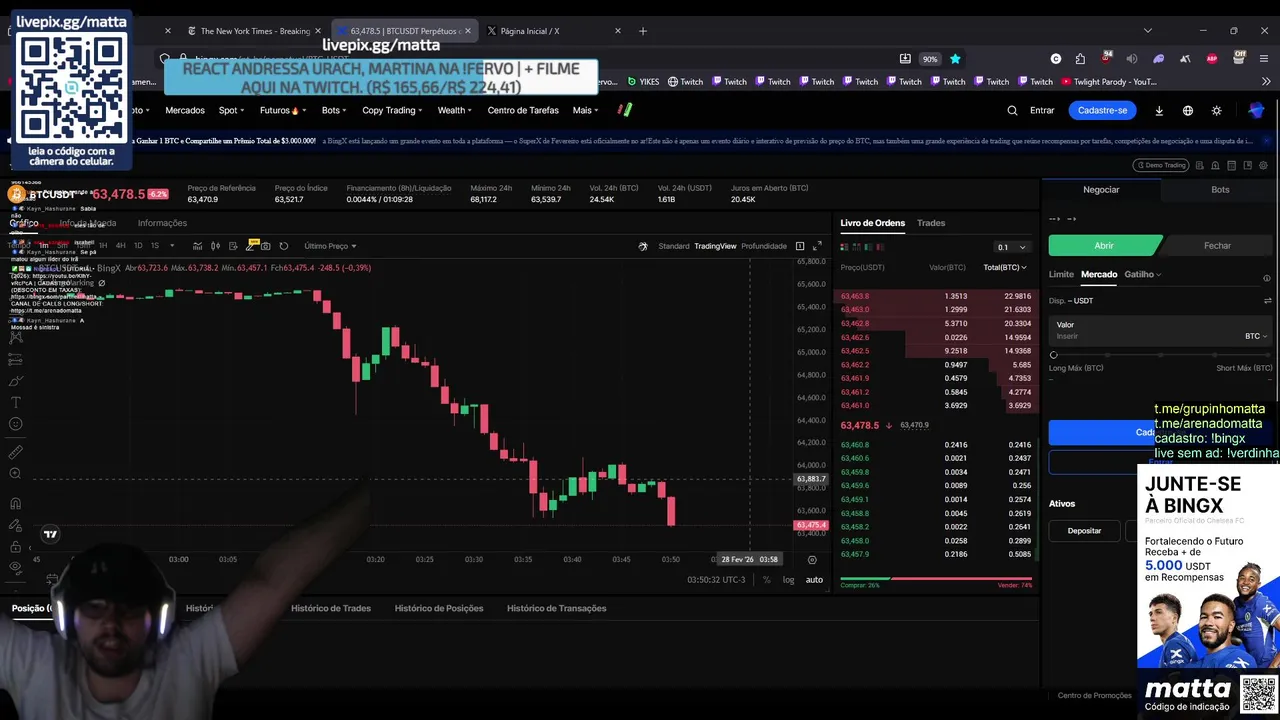
Task: Select the zoom-in tool in chart sidebar
Action: (x=16, y=473)
